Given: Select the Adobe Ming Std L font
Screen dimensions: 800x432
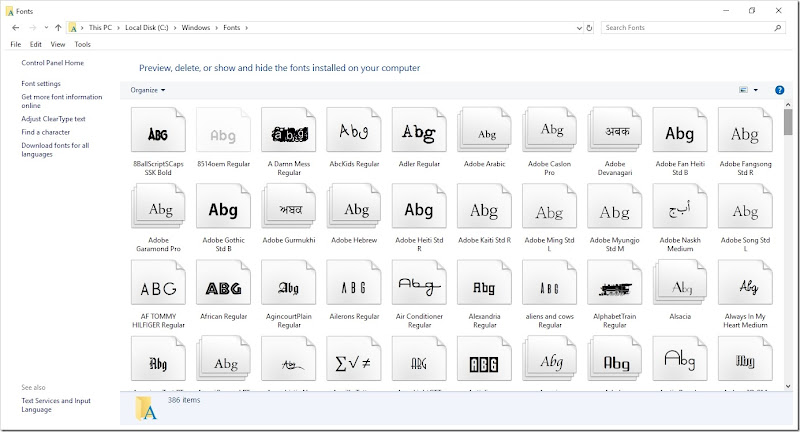Looking at the screenshot, I should (549, 206).
